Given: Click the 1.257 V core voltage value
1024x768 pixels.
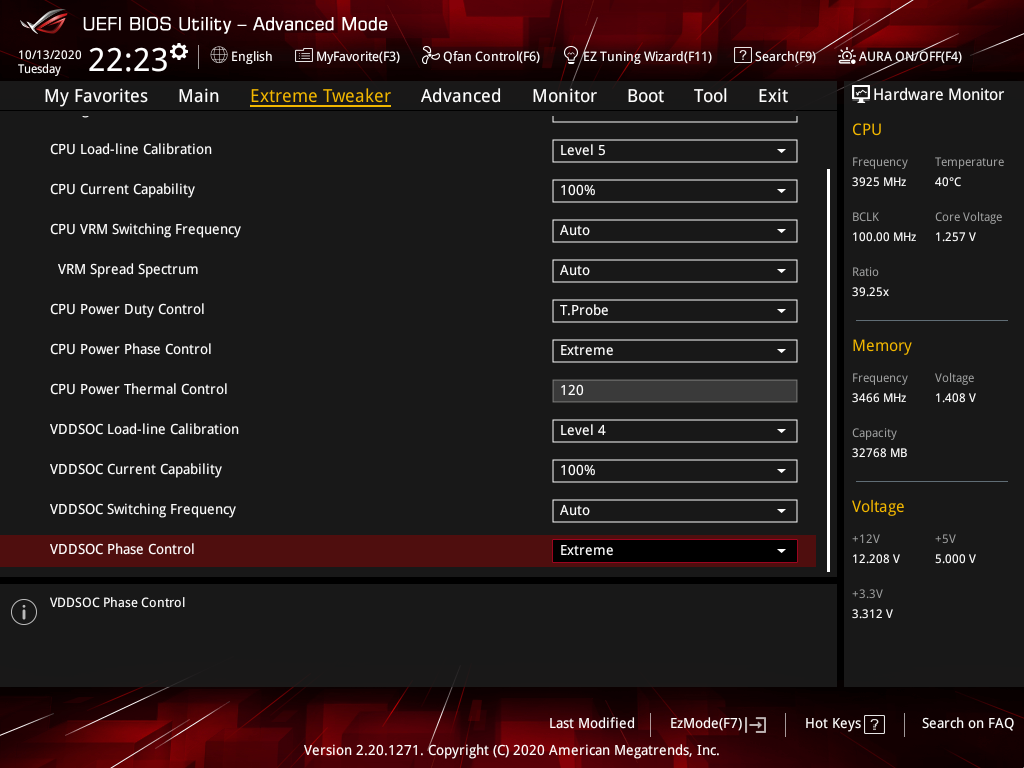Looking at the screenshot, I should click(x=955, y=237).
